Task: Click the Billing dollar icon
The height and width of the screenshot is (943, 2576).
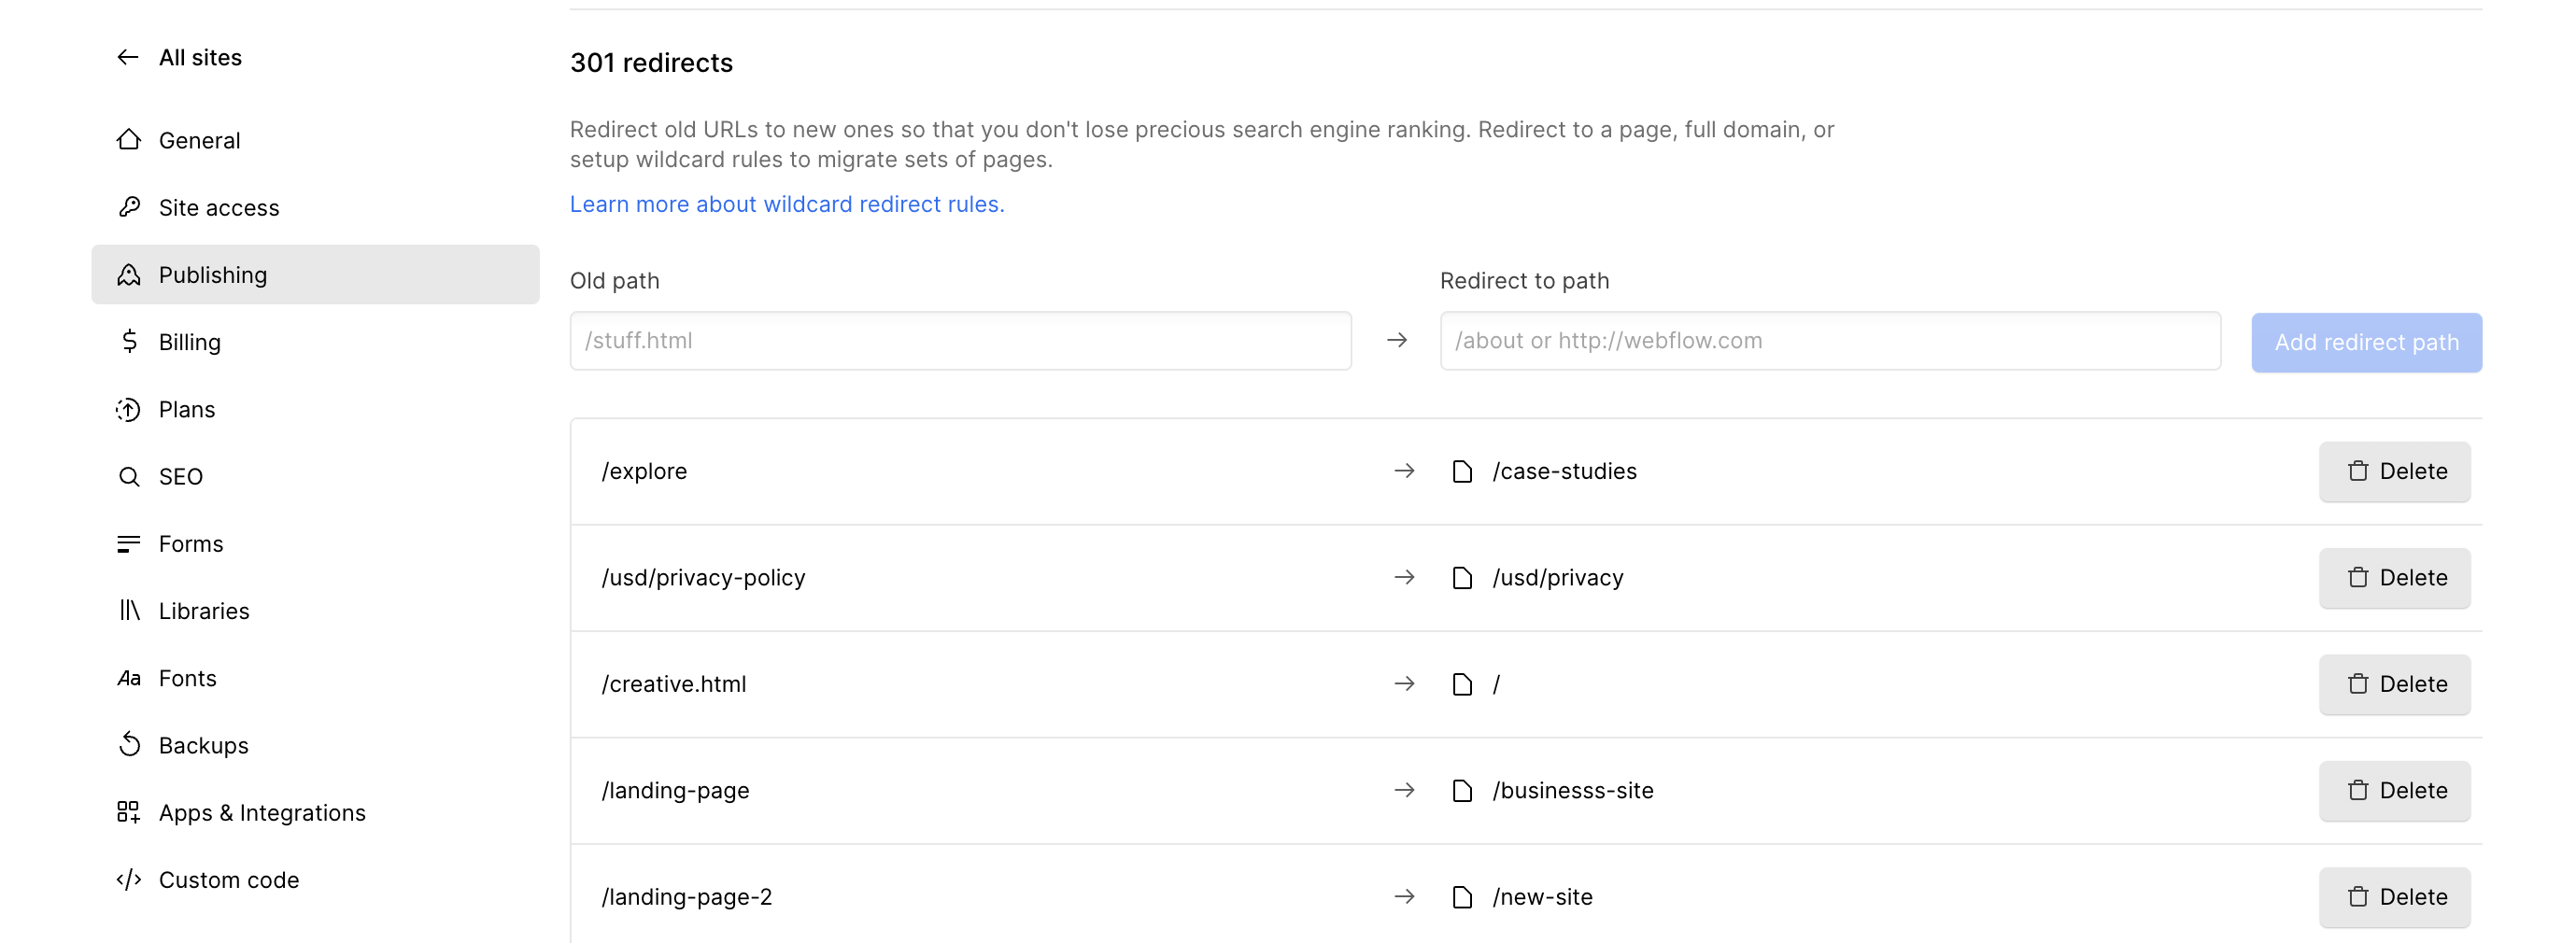Action: coord(128,341)
